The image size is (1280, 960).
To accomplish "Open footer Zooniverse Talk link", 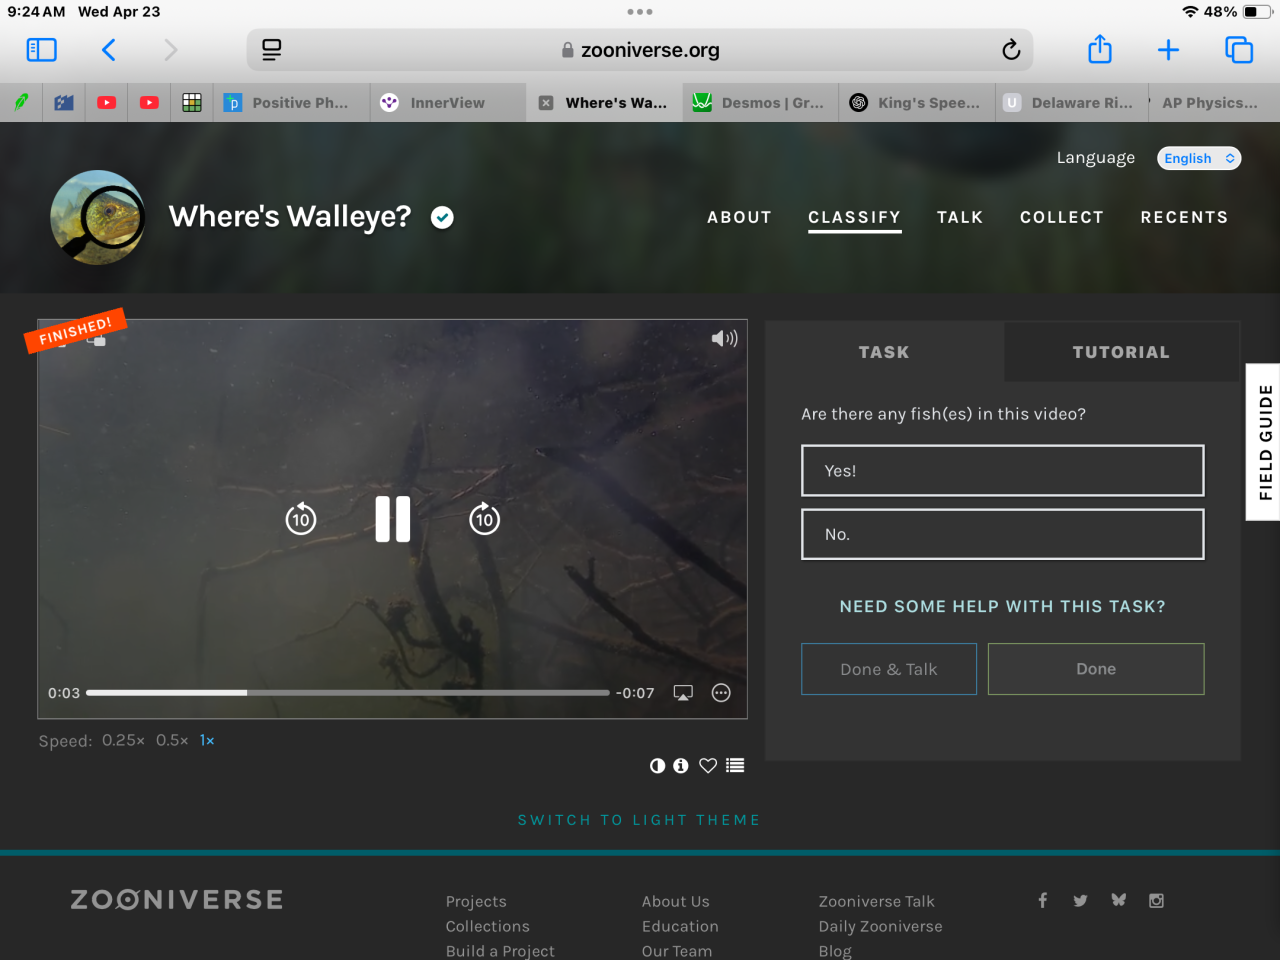I will pyautogui.click(x=877, y=901).
